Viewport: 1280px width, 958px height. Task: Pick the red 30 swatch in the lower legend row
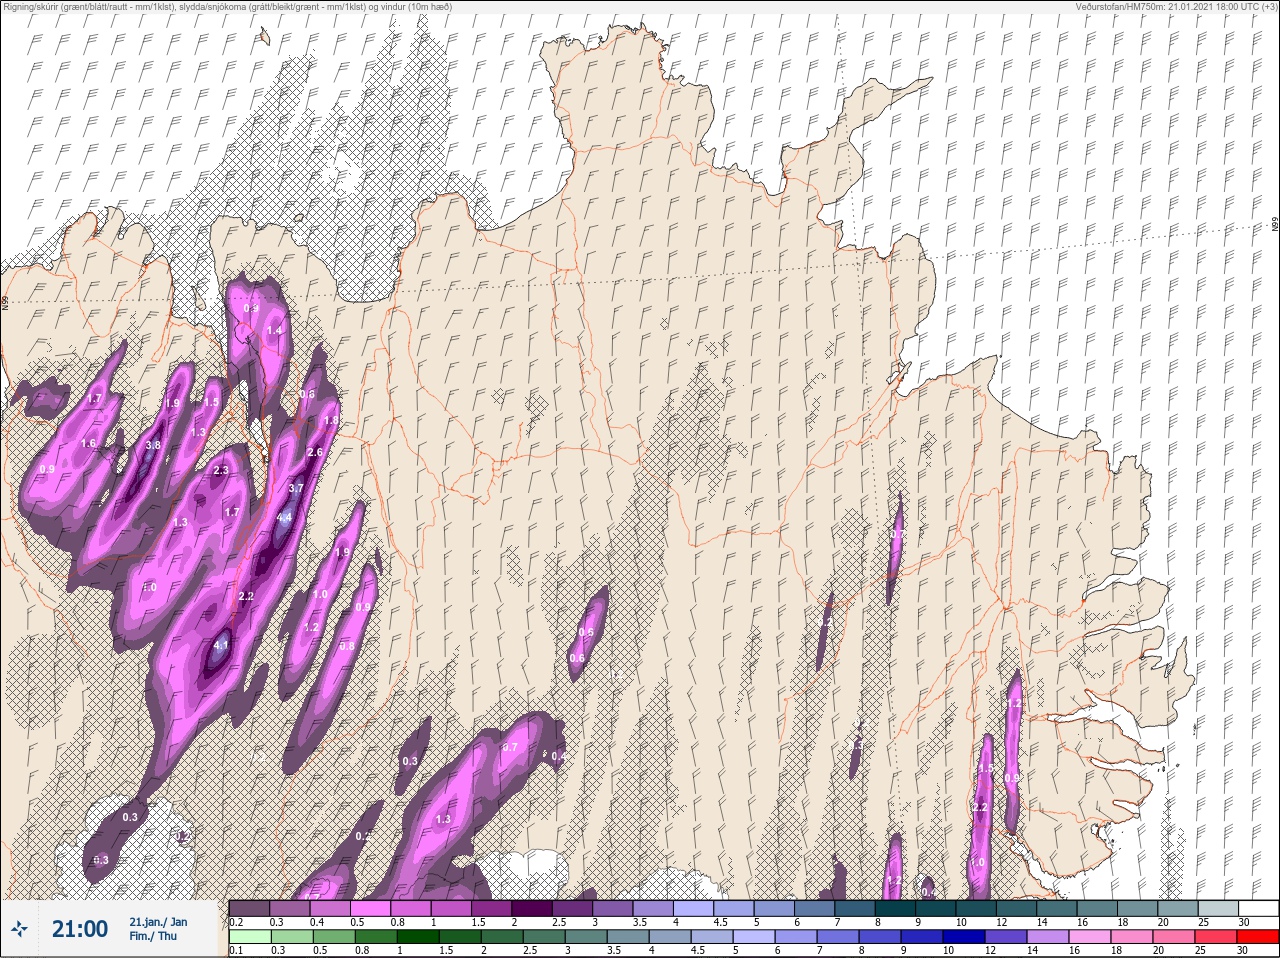click(1257, 937)
